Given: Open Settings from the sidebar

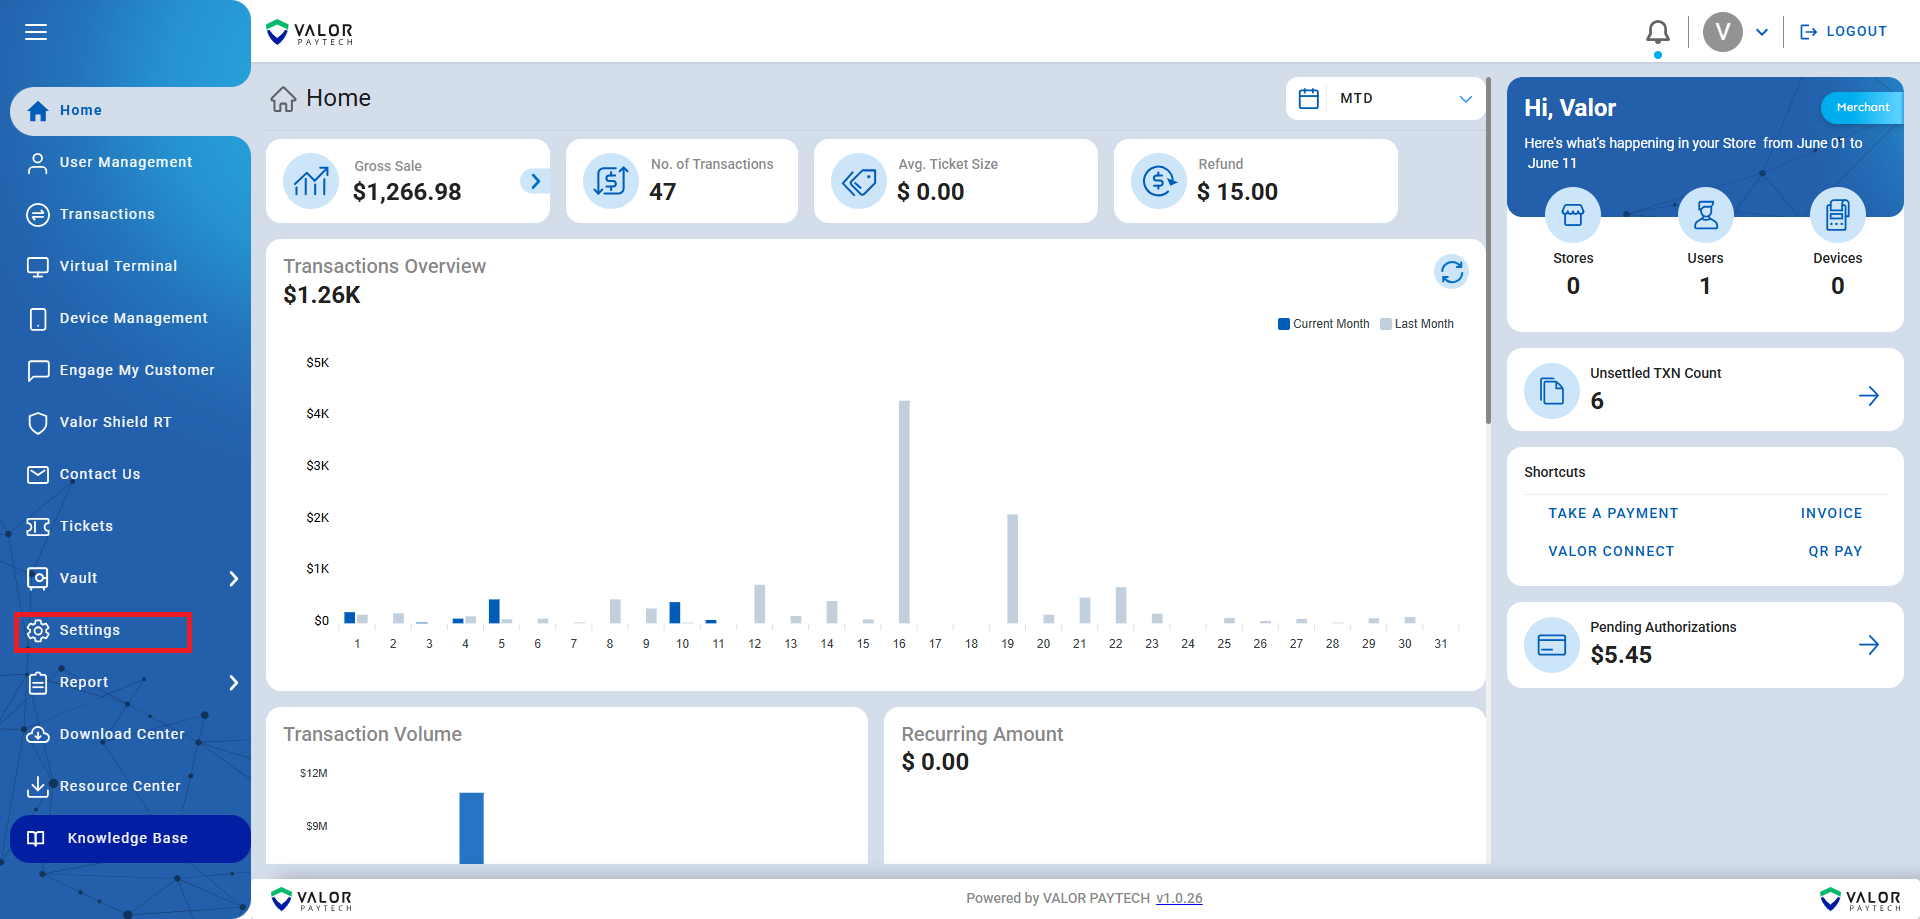Looking at the screenshot, I should tap(103, 631).
